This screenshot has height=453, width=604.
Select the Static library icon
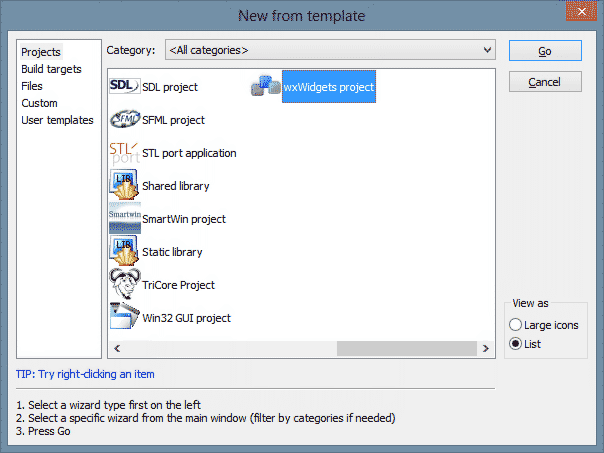(x=124, y=252)
